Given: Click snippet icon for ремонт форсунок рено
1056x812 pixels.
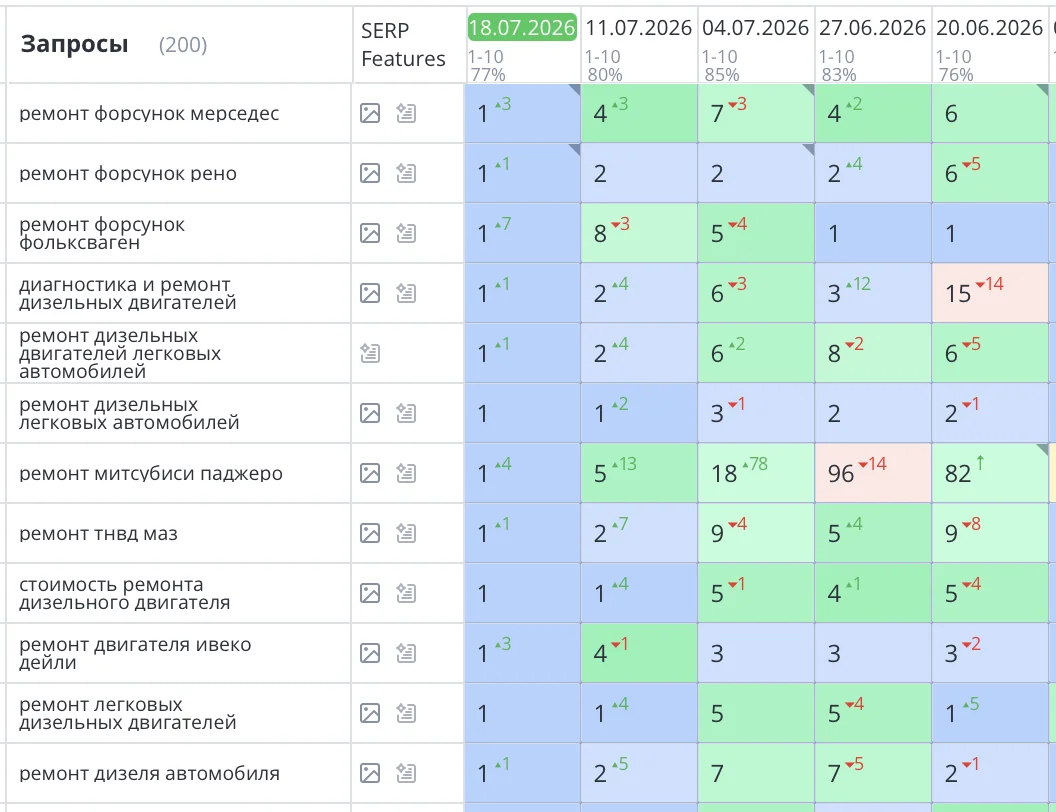Looking at the screenshot, I should 405,173.
